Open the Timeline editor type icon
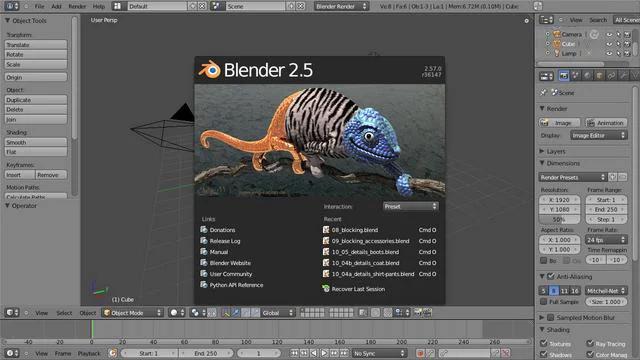Screen dimensions: 640x360 click(x=11, y=353)
